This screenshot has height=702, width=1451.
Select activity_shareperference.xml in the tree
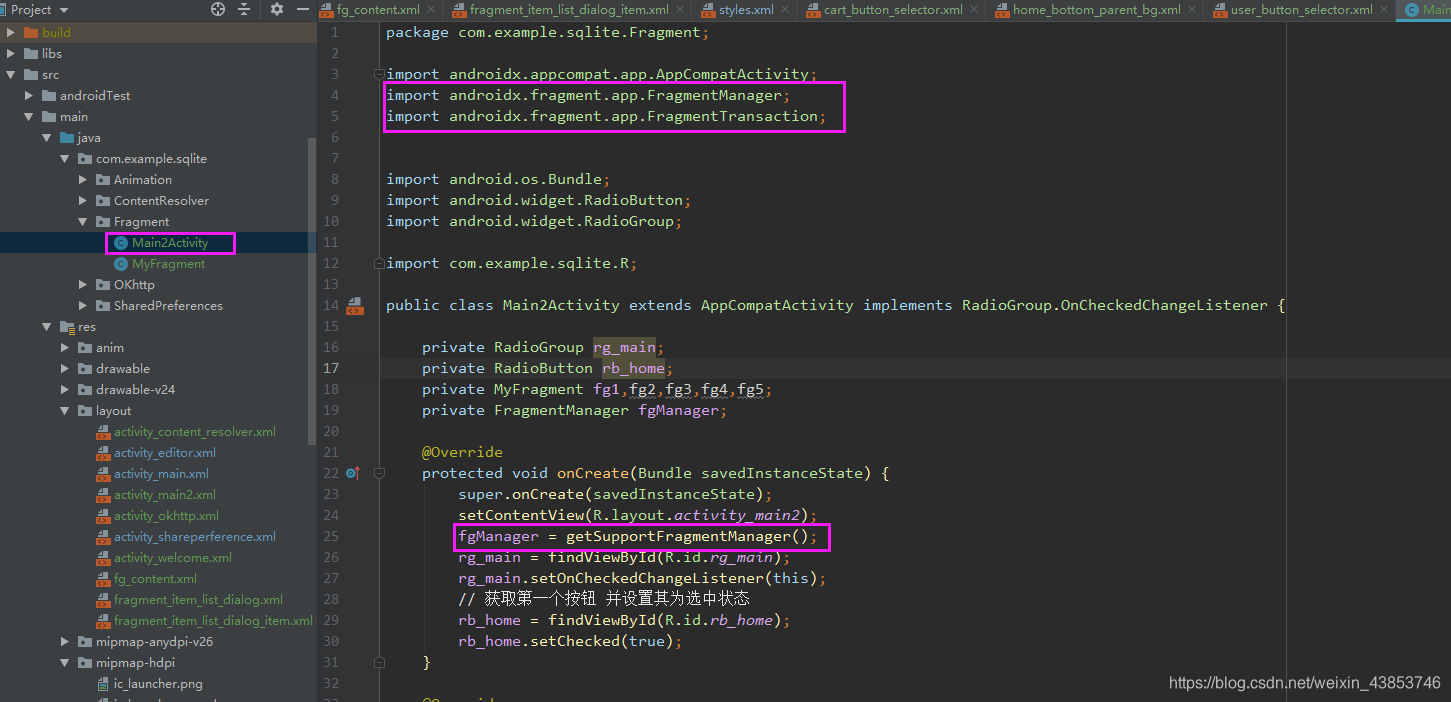[195, 537]
